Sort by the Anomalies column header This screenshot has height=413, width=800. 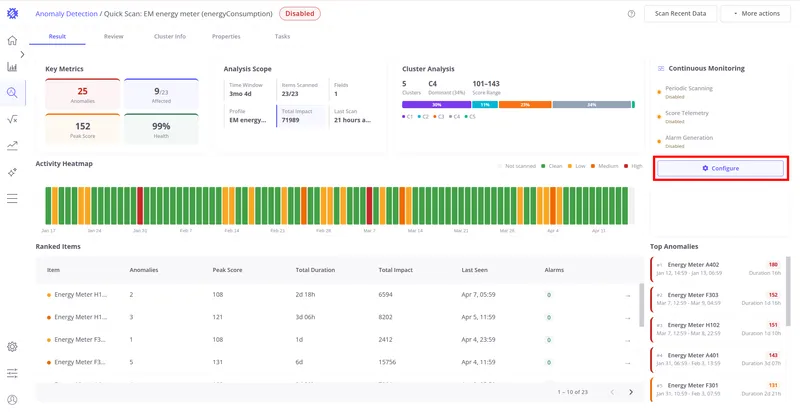[x=144, y=270]
